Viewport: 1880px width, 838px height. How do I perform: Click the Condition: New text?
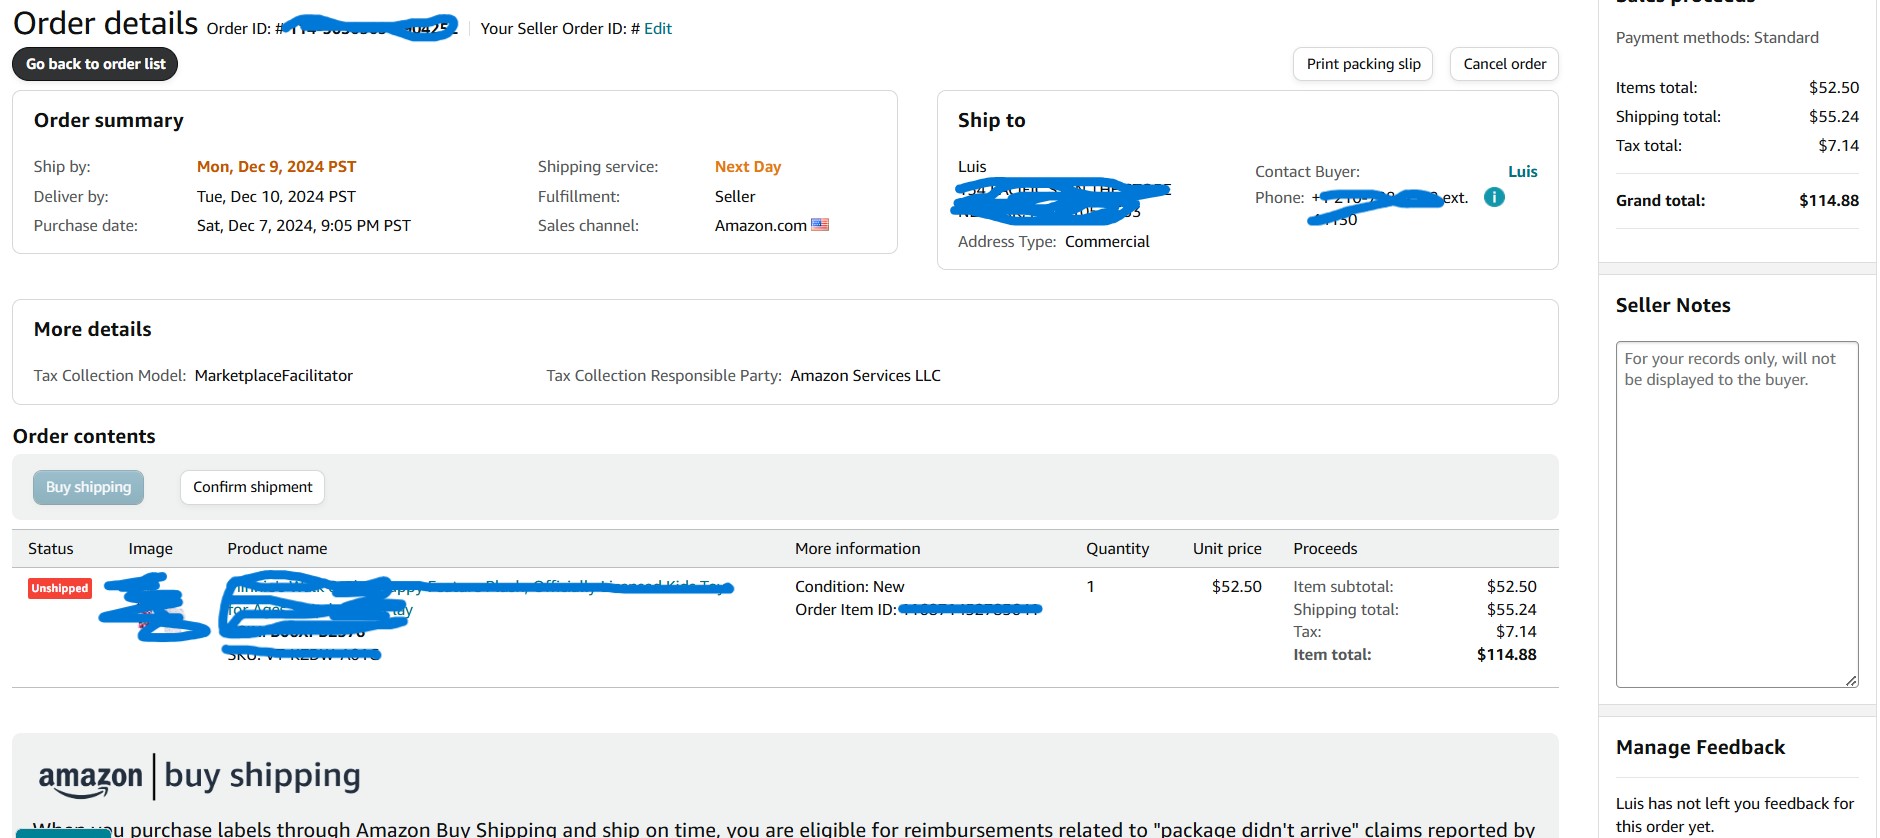tap(849, 587)
